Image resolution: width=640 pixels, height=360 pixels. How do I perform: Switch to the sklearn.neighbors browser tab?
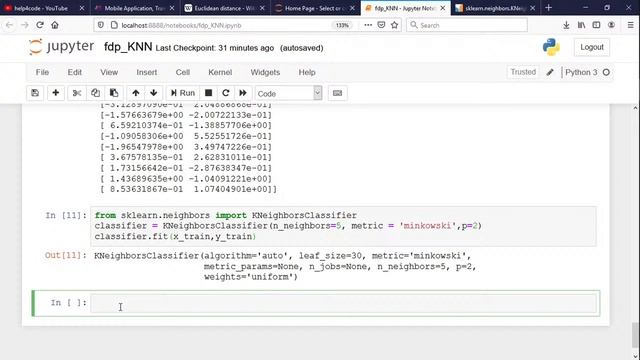(495, 8)
